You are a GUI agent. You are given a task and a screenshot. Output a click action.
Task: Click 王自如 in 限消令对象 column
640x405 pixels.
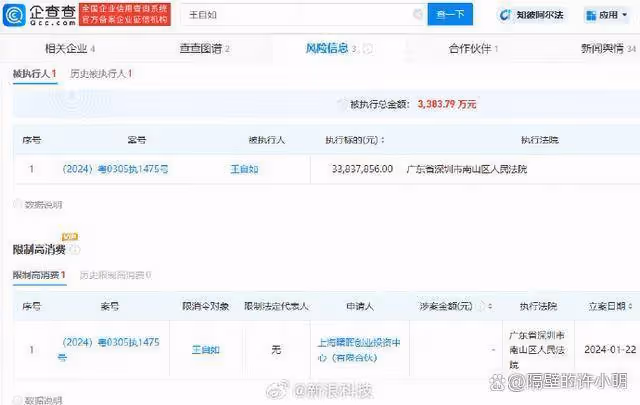[206, 349]
